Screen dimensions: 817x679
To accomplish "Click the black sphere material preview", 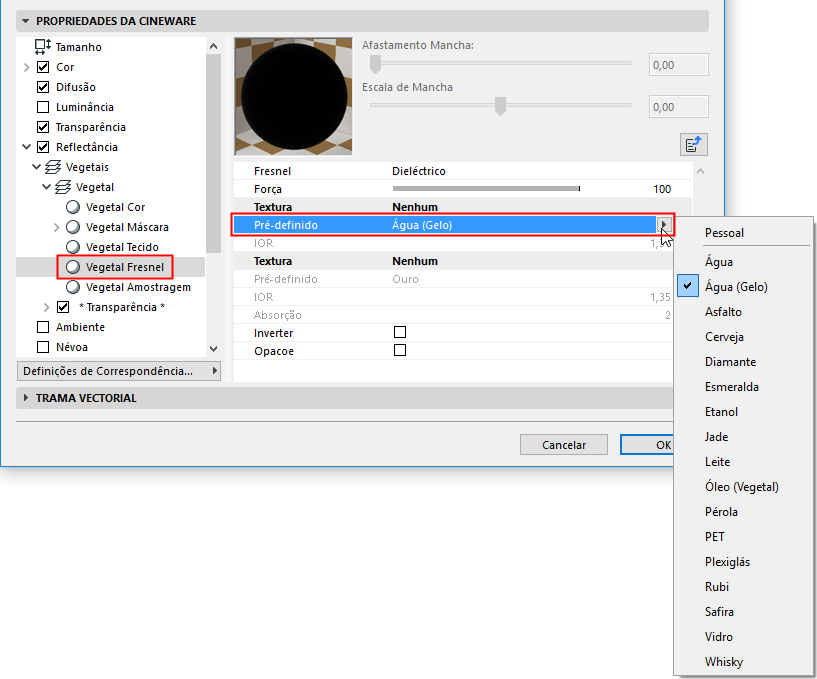I will click(x=294, y=96).
